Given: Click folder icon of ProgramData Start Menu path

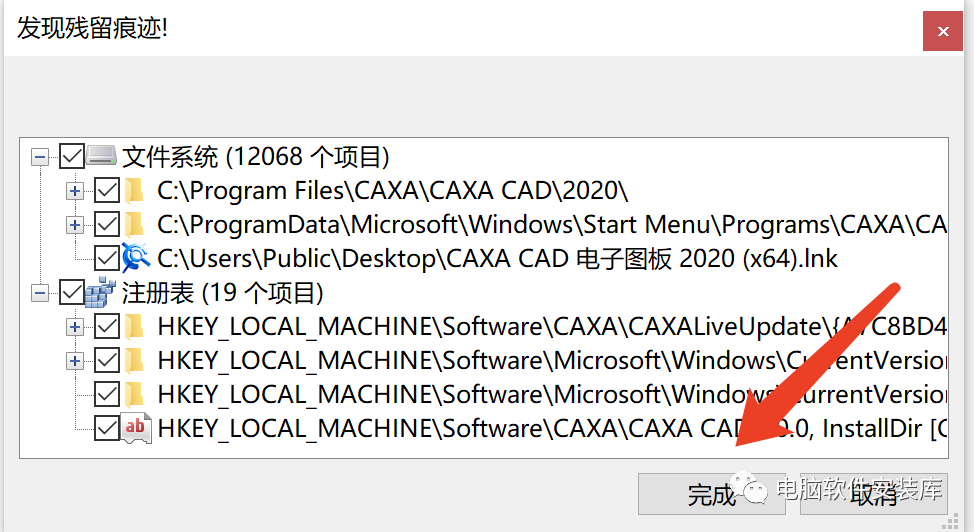Looking at the screenshot, I should [134, 224].
